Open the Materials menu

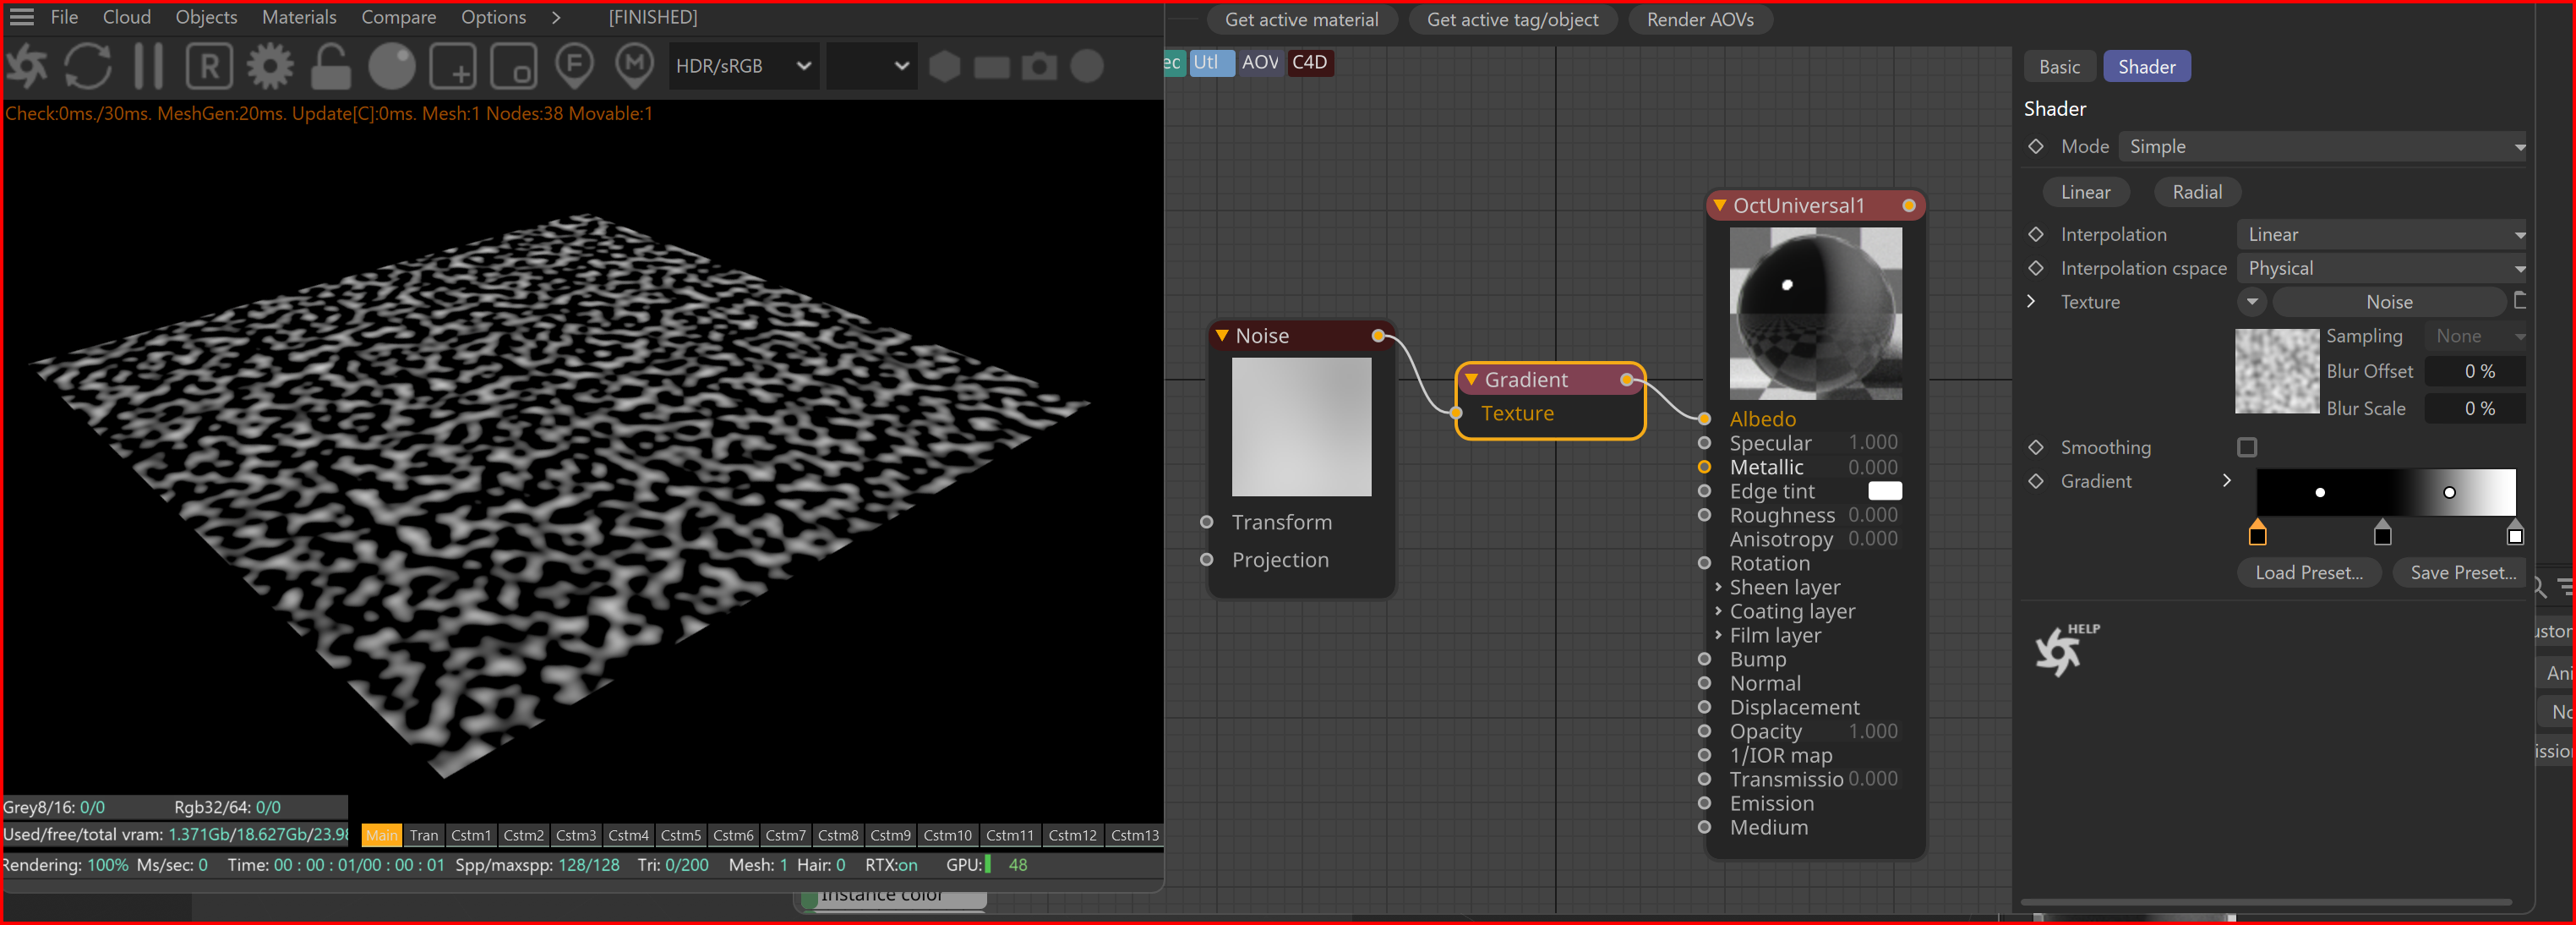tap(298, 17)
